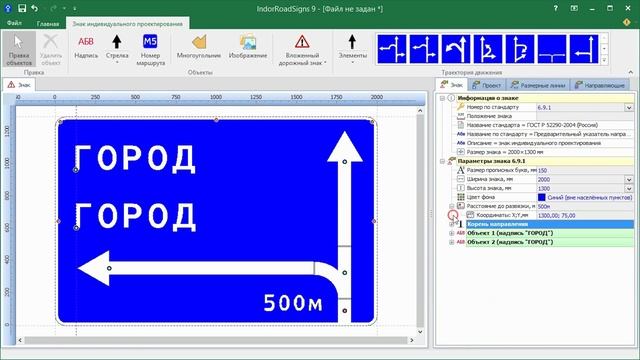Expand Объект 2 надпись ГОРОД
The width and height of the screenshot is (640, 360).
pos(452,242)
